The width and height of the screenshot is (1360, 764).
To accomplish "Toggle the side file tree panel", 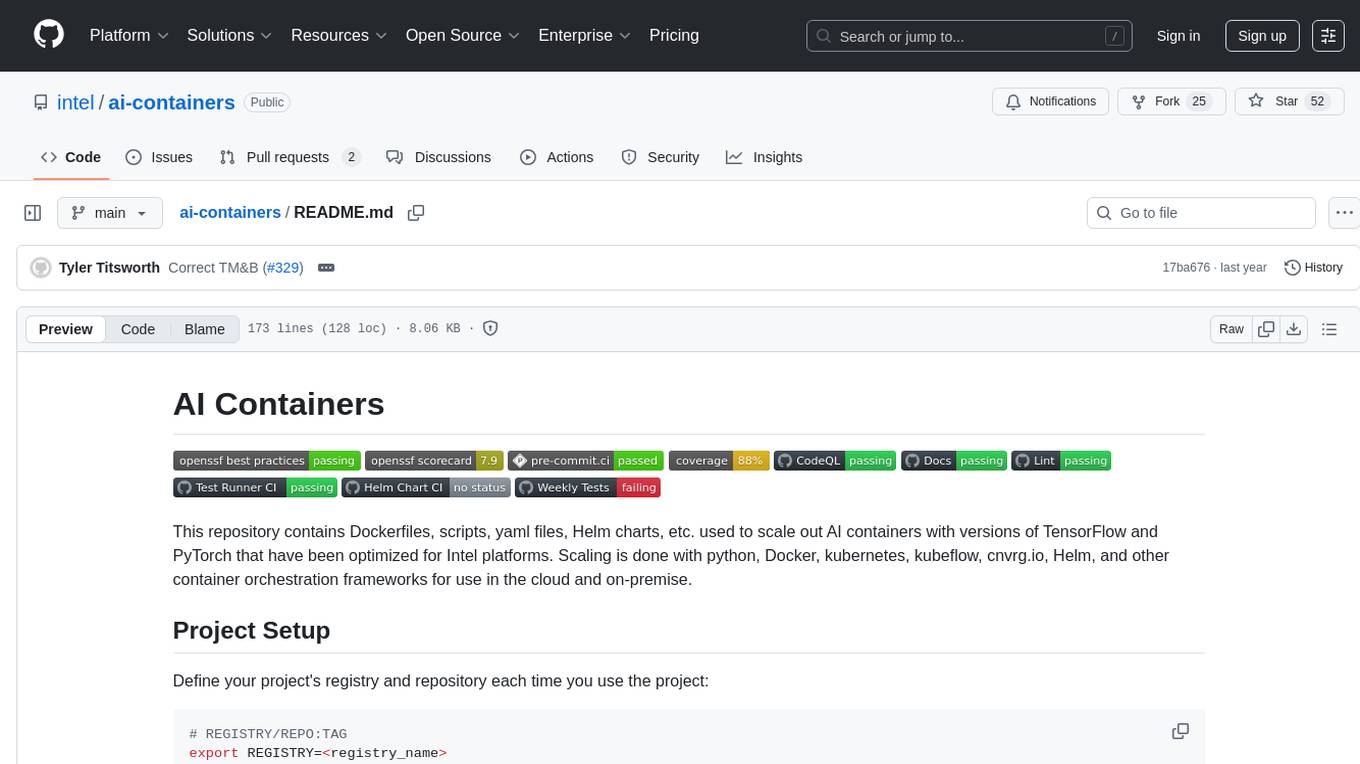I will pyautogui.click(x=33, y=213).
